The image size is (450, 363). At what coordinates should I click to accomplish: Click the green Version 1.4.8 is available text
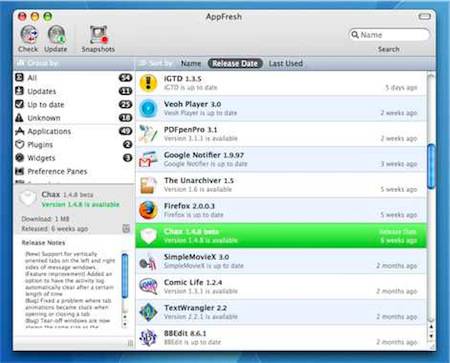click(x=80, y=204)
